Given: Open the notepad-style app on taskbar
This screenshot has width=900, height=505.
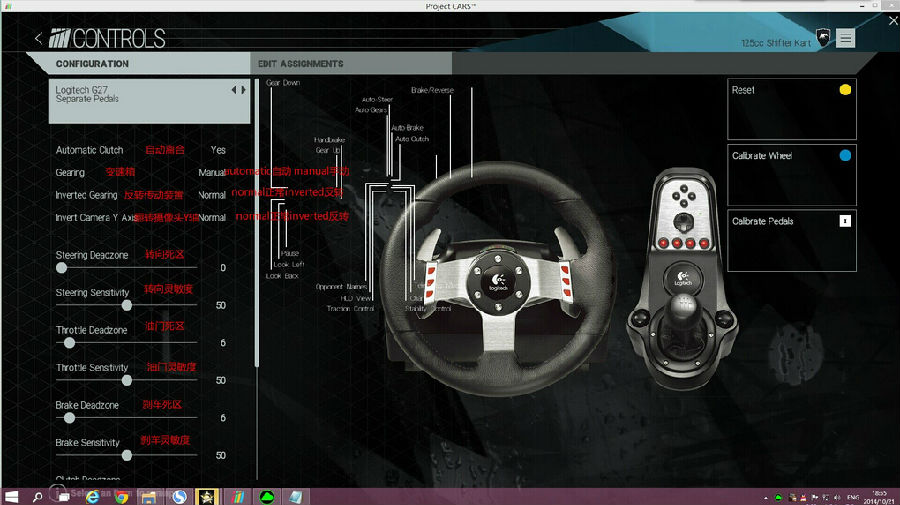Looking at the screenshot, I should 295,496.
